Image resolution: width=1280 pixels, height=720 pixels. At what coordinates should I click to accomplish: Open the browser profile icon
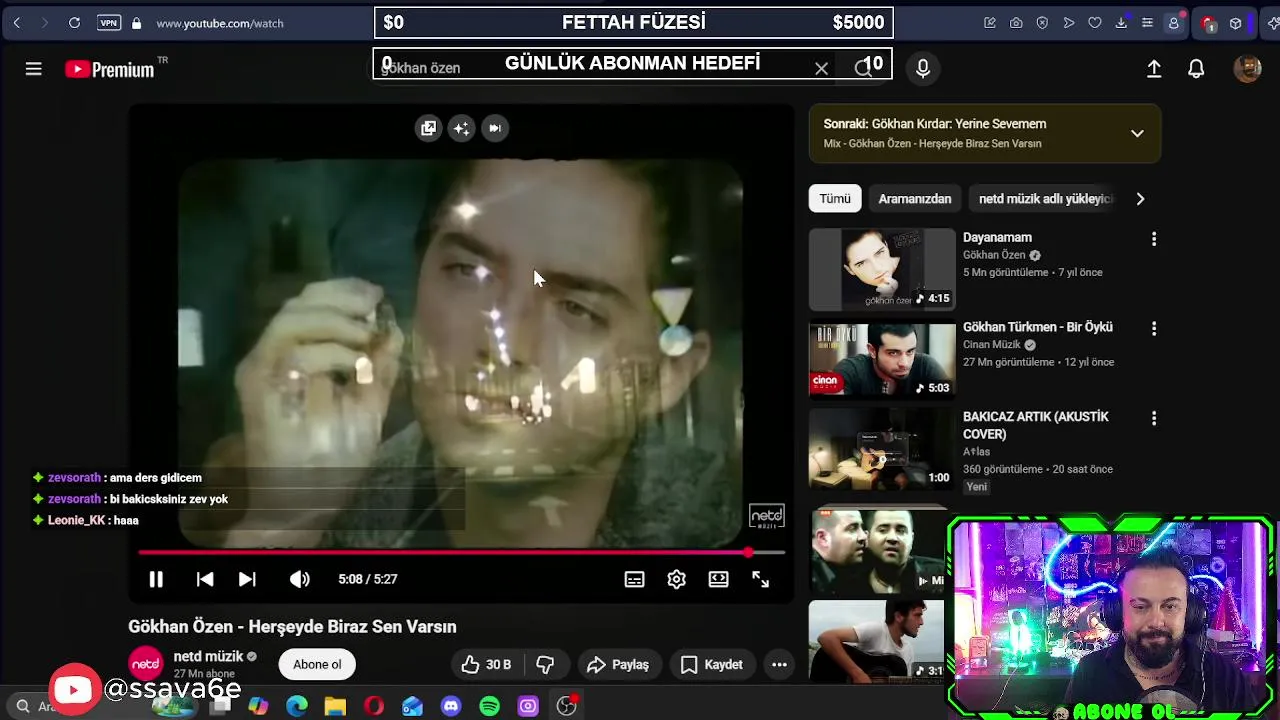click(x=1174, y=23)
